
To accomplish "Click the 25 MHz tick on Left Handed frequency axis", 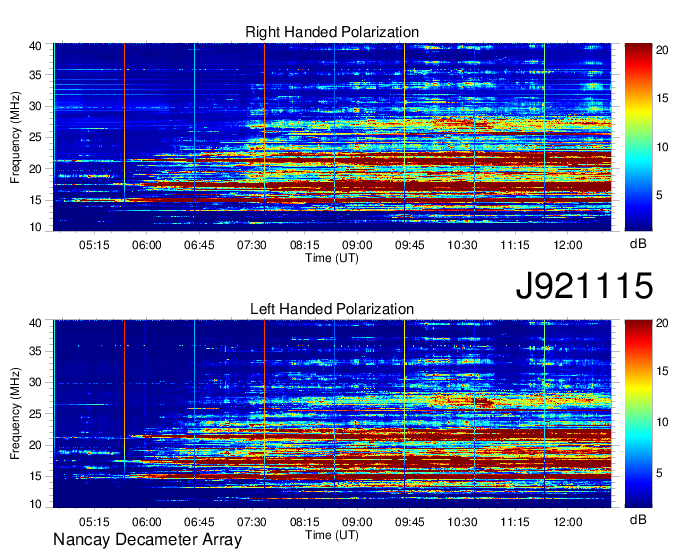I will [35, 414].
